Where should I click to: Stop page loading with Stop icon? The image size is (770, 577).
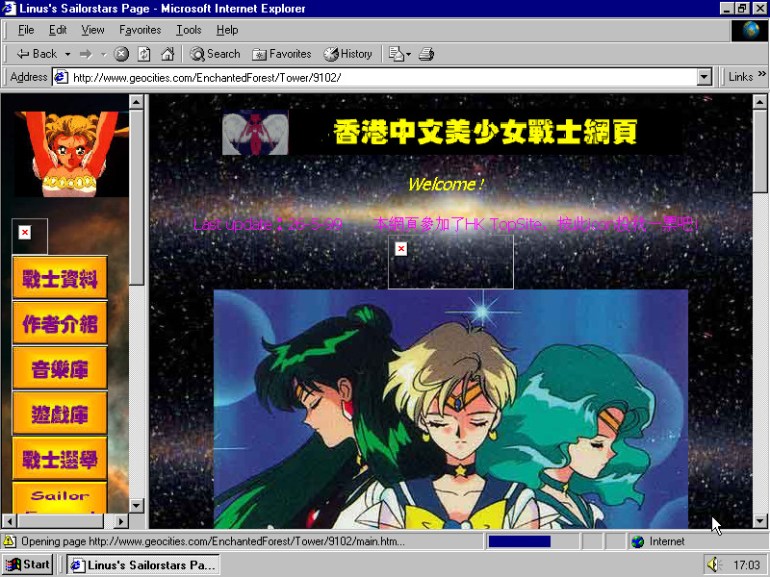tap(121, 54)
